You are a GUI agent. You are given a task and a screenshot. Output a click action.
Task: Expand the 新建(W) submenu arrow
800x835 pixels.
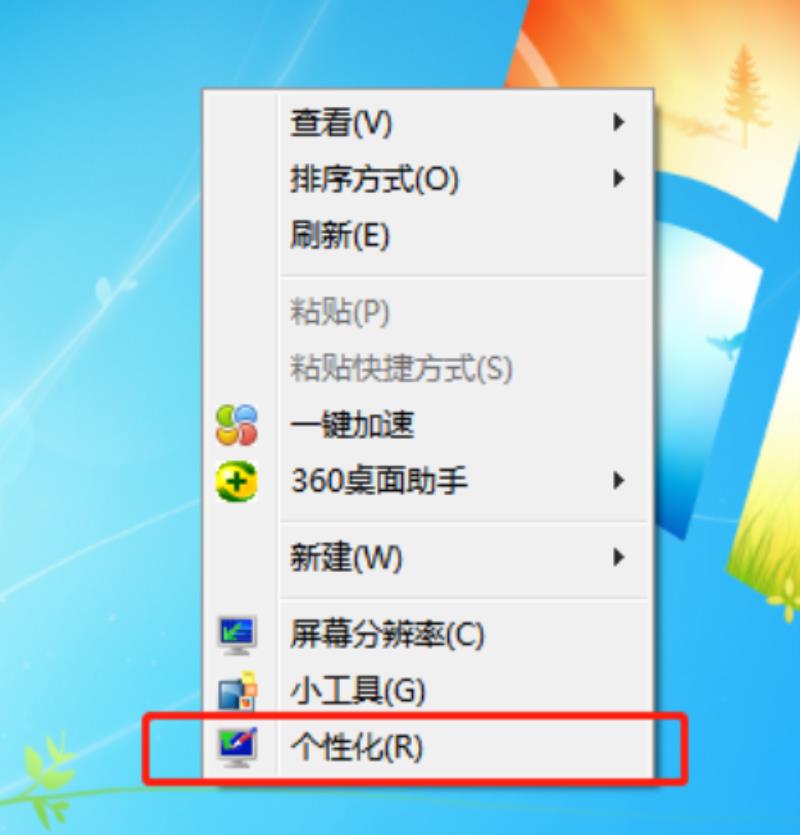618,558
